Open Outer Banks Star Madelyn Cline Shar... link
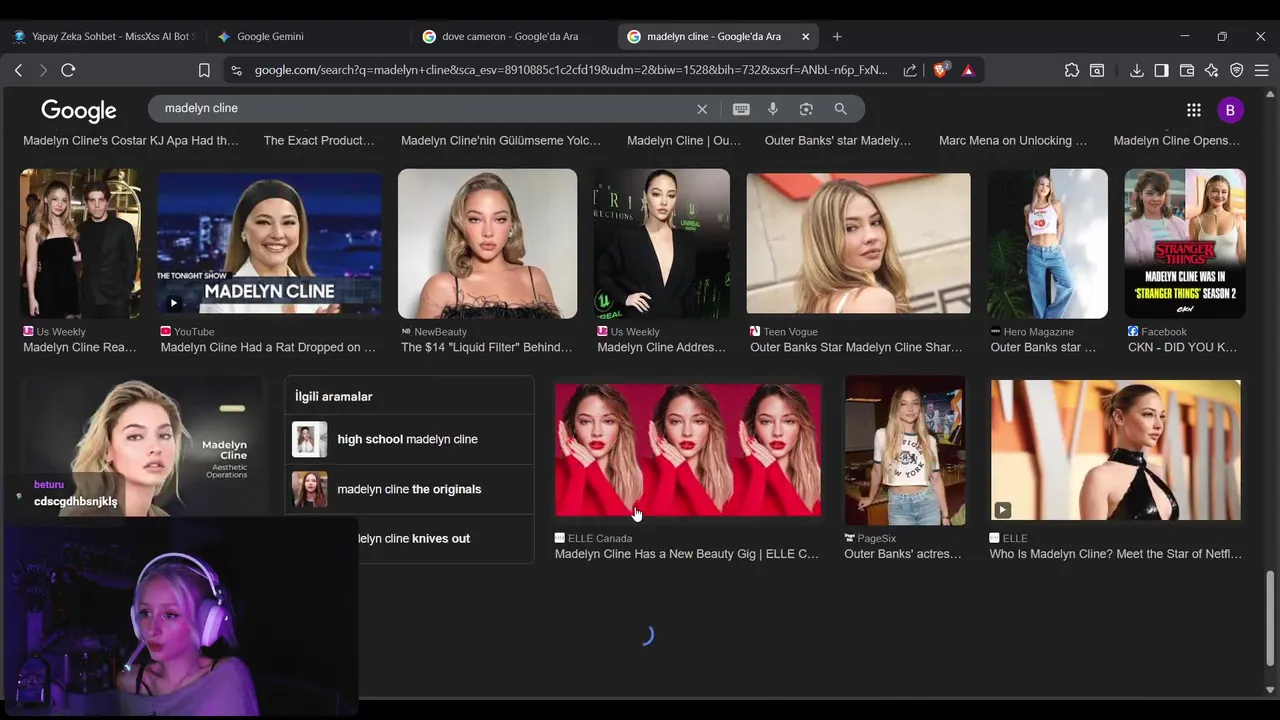 856,347
